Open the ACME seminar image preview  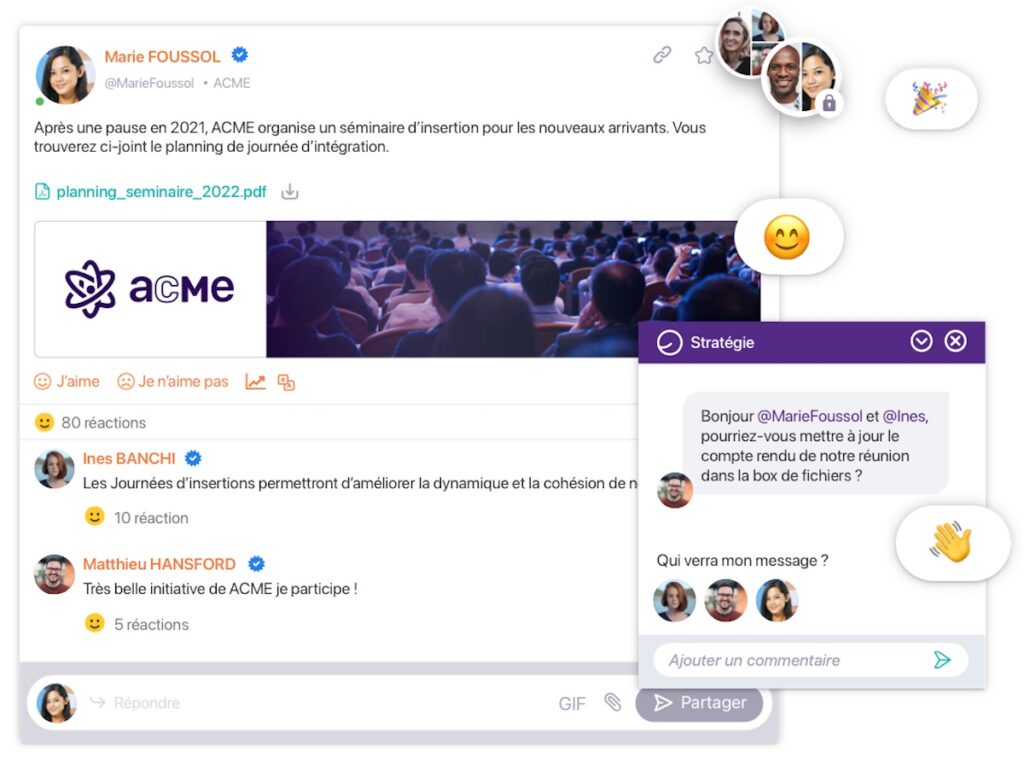tap(397, 289)
